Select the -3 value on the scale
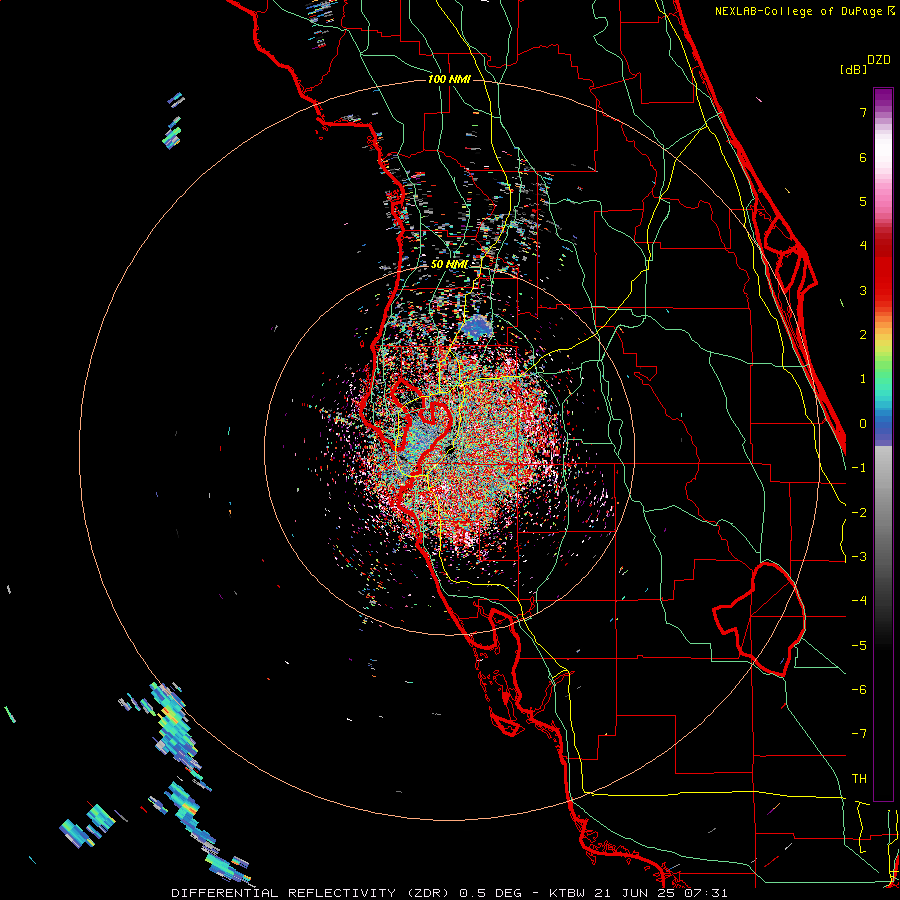 [859, 557]
